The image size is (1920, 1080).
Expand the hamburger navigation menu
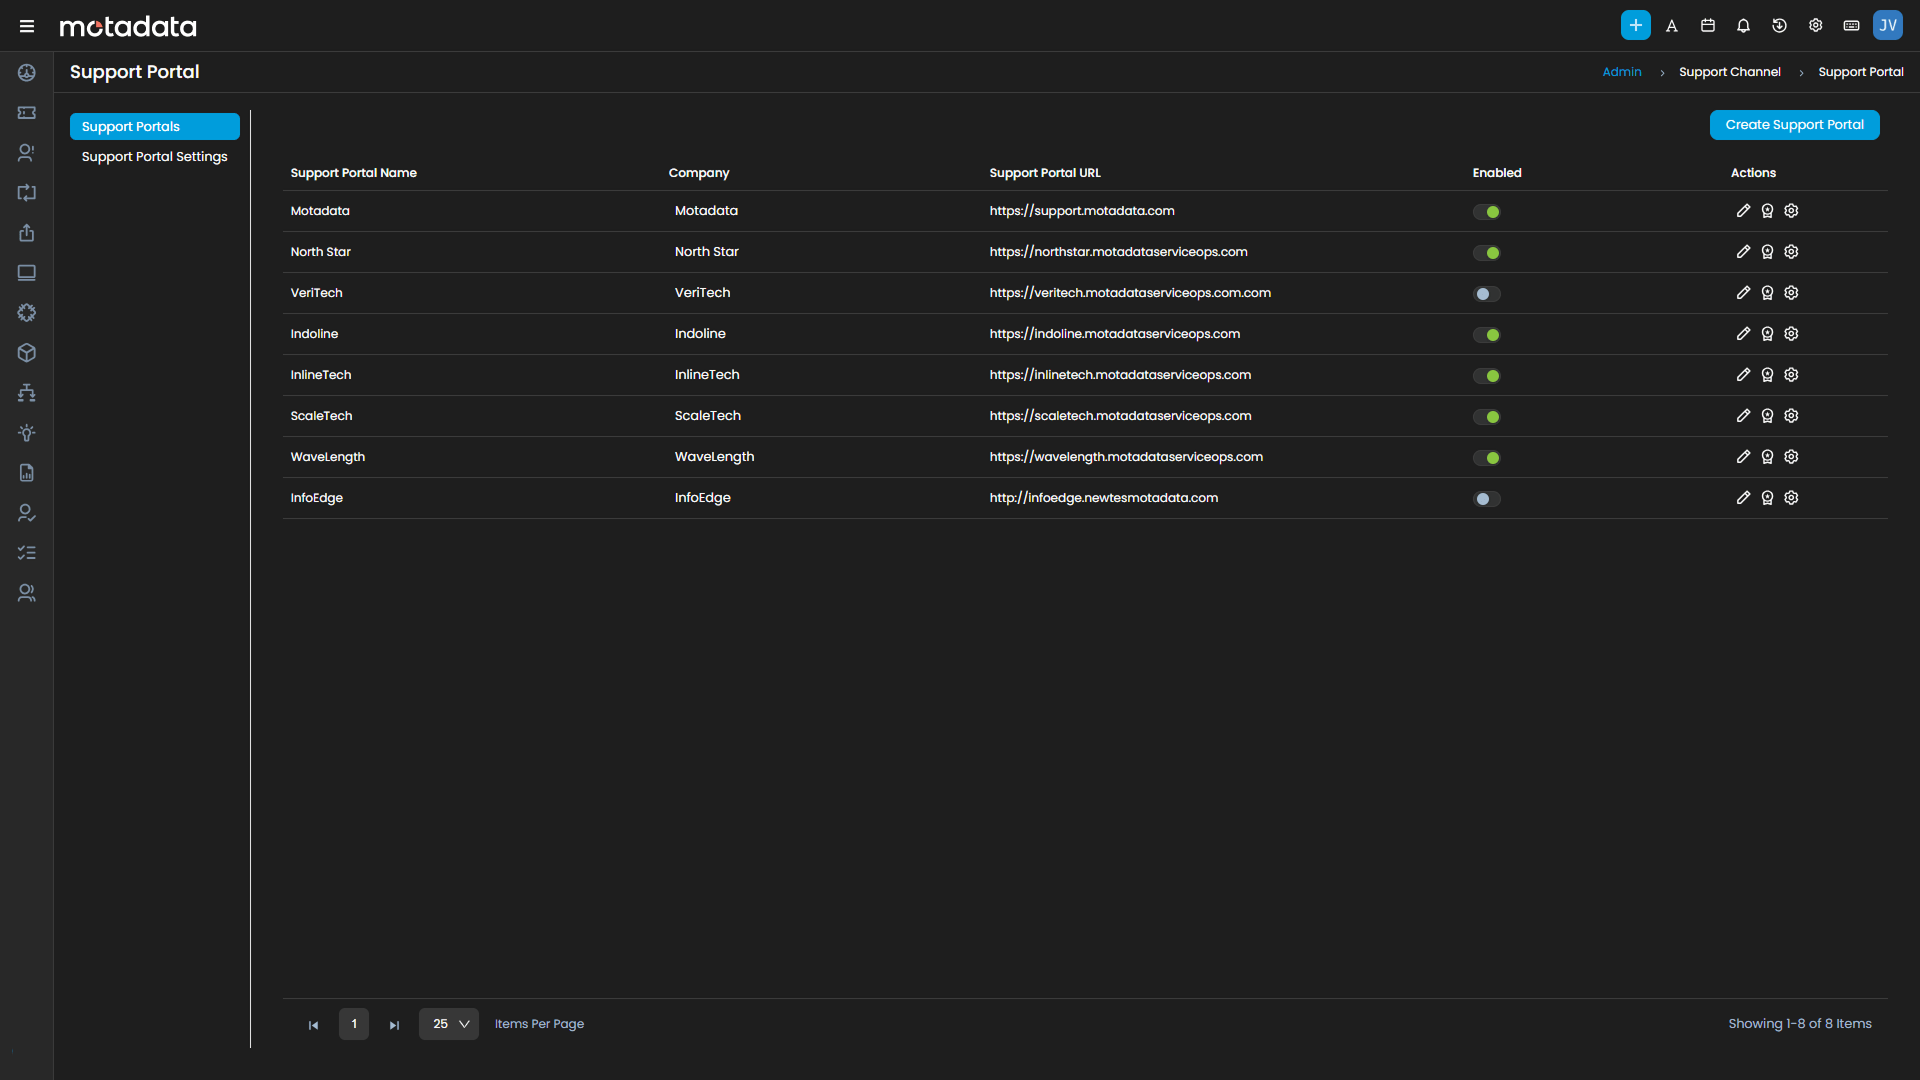(x=27, y=25)
